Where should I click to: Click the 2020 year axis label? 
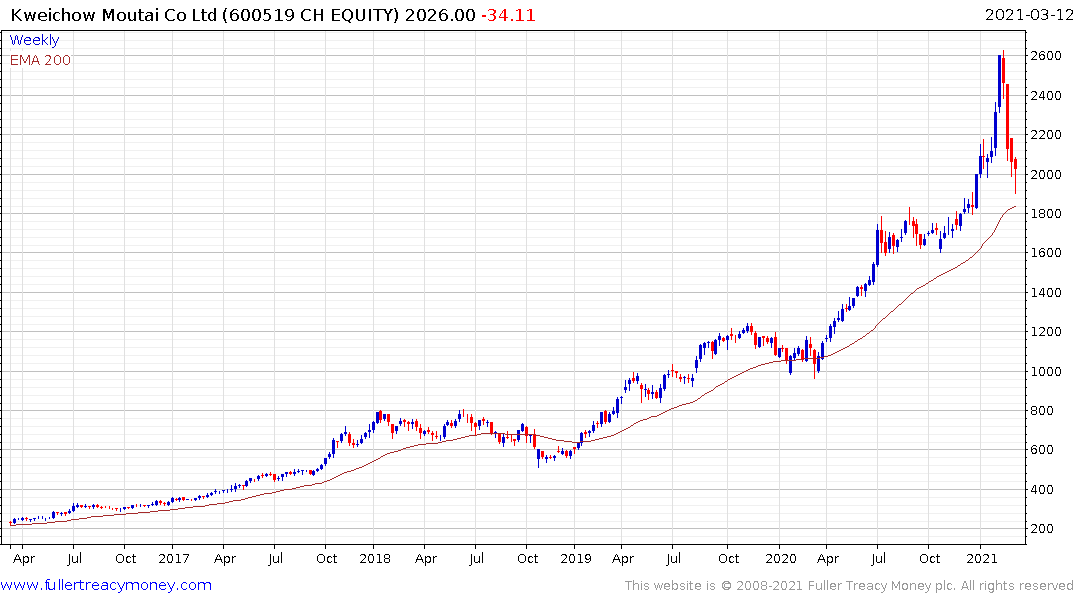coord(780,558)
